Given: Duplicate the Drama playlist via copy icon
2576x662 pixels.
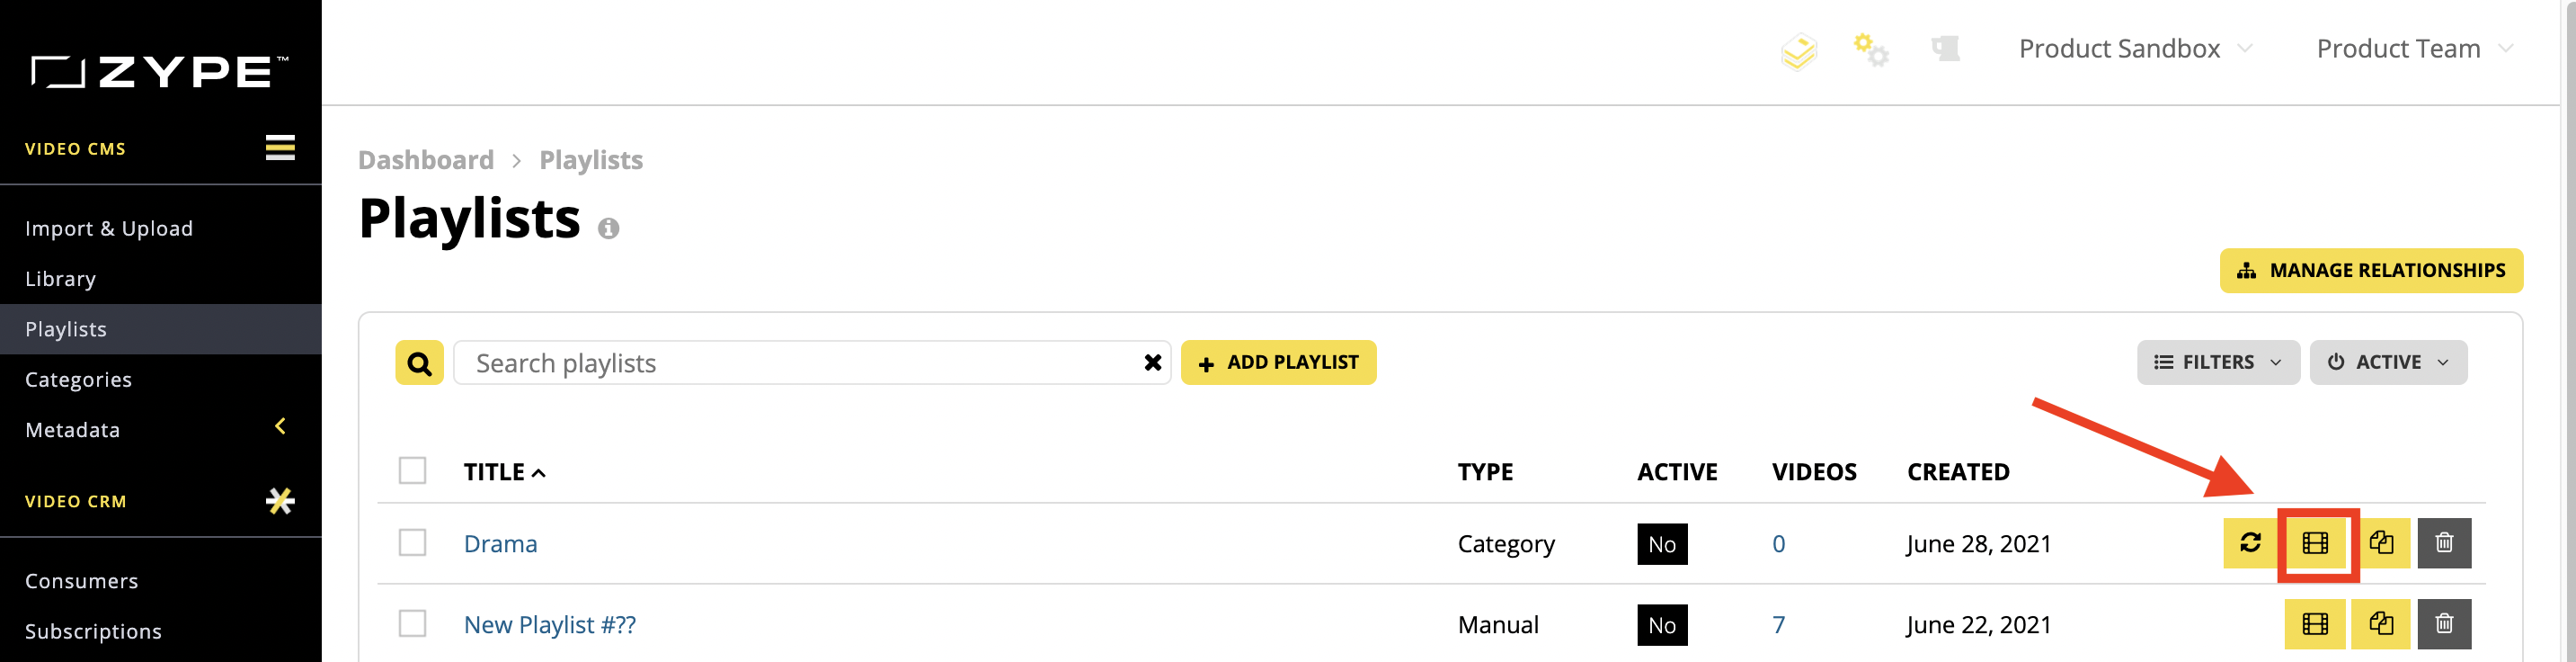Looking at the screenshot, I should [x=2381, y=543].
